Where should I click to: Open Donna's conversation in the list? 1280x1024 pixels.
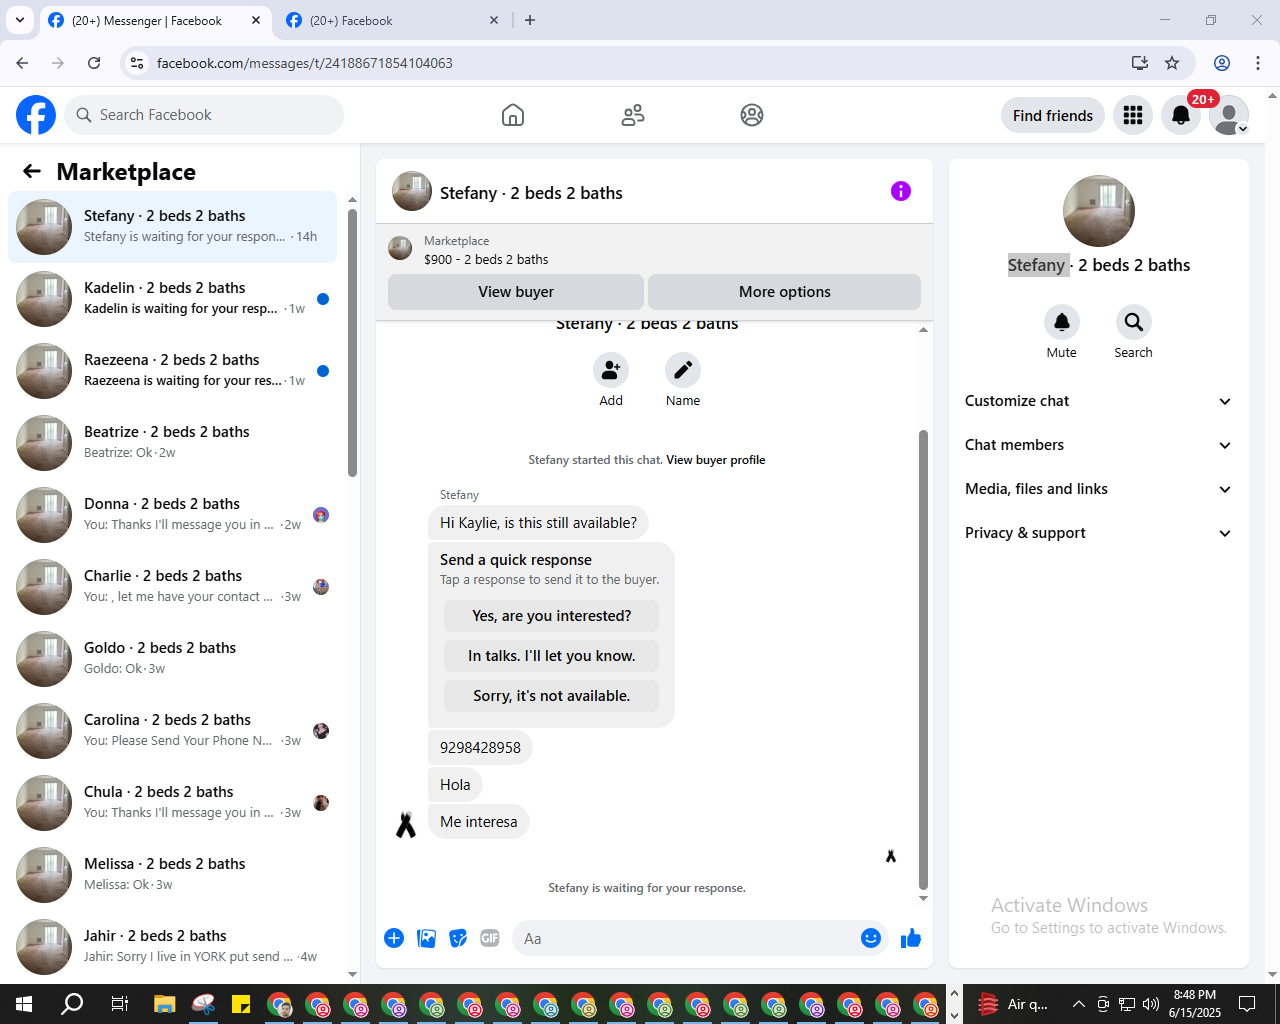(x=173, y=515)
